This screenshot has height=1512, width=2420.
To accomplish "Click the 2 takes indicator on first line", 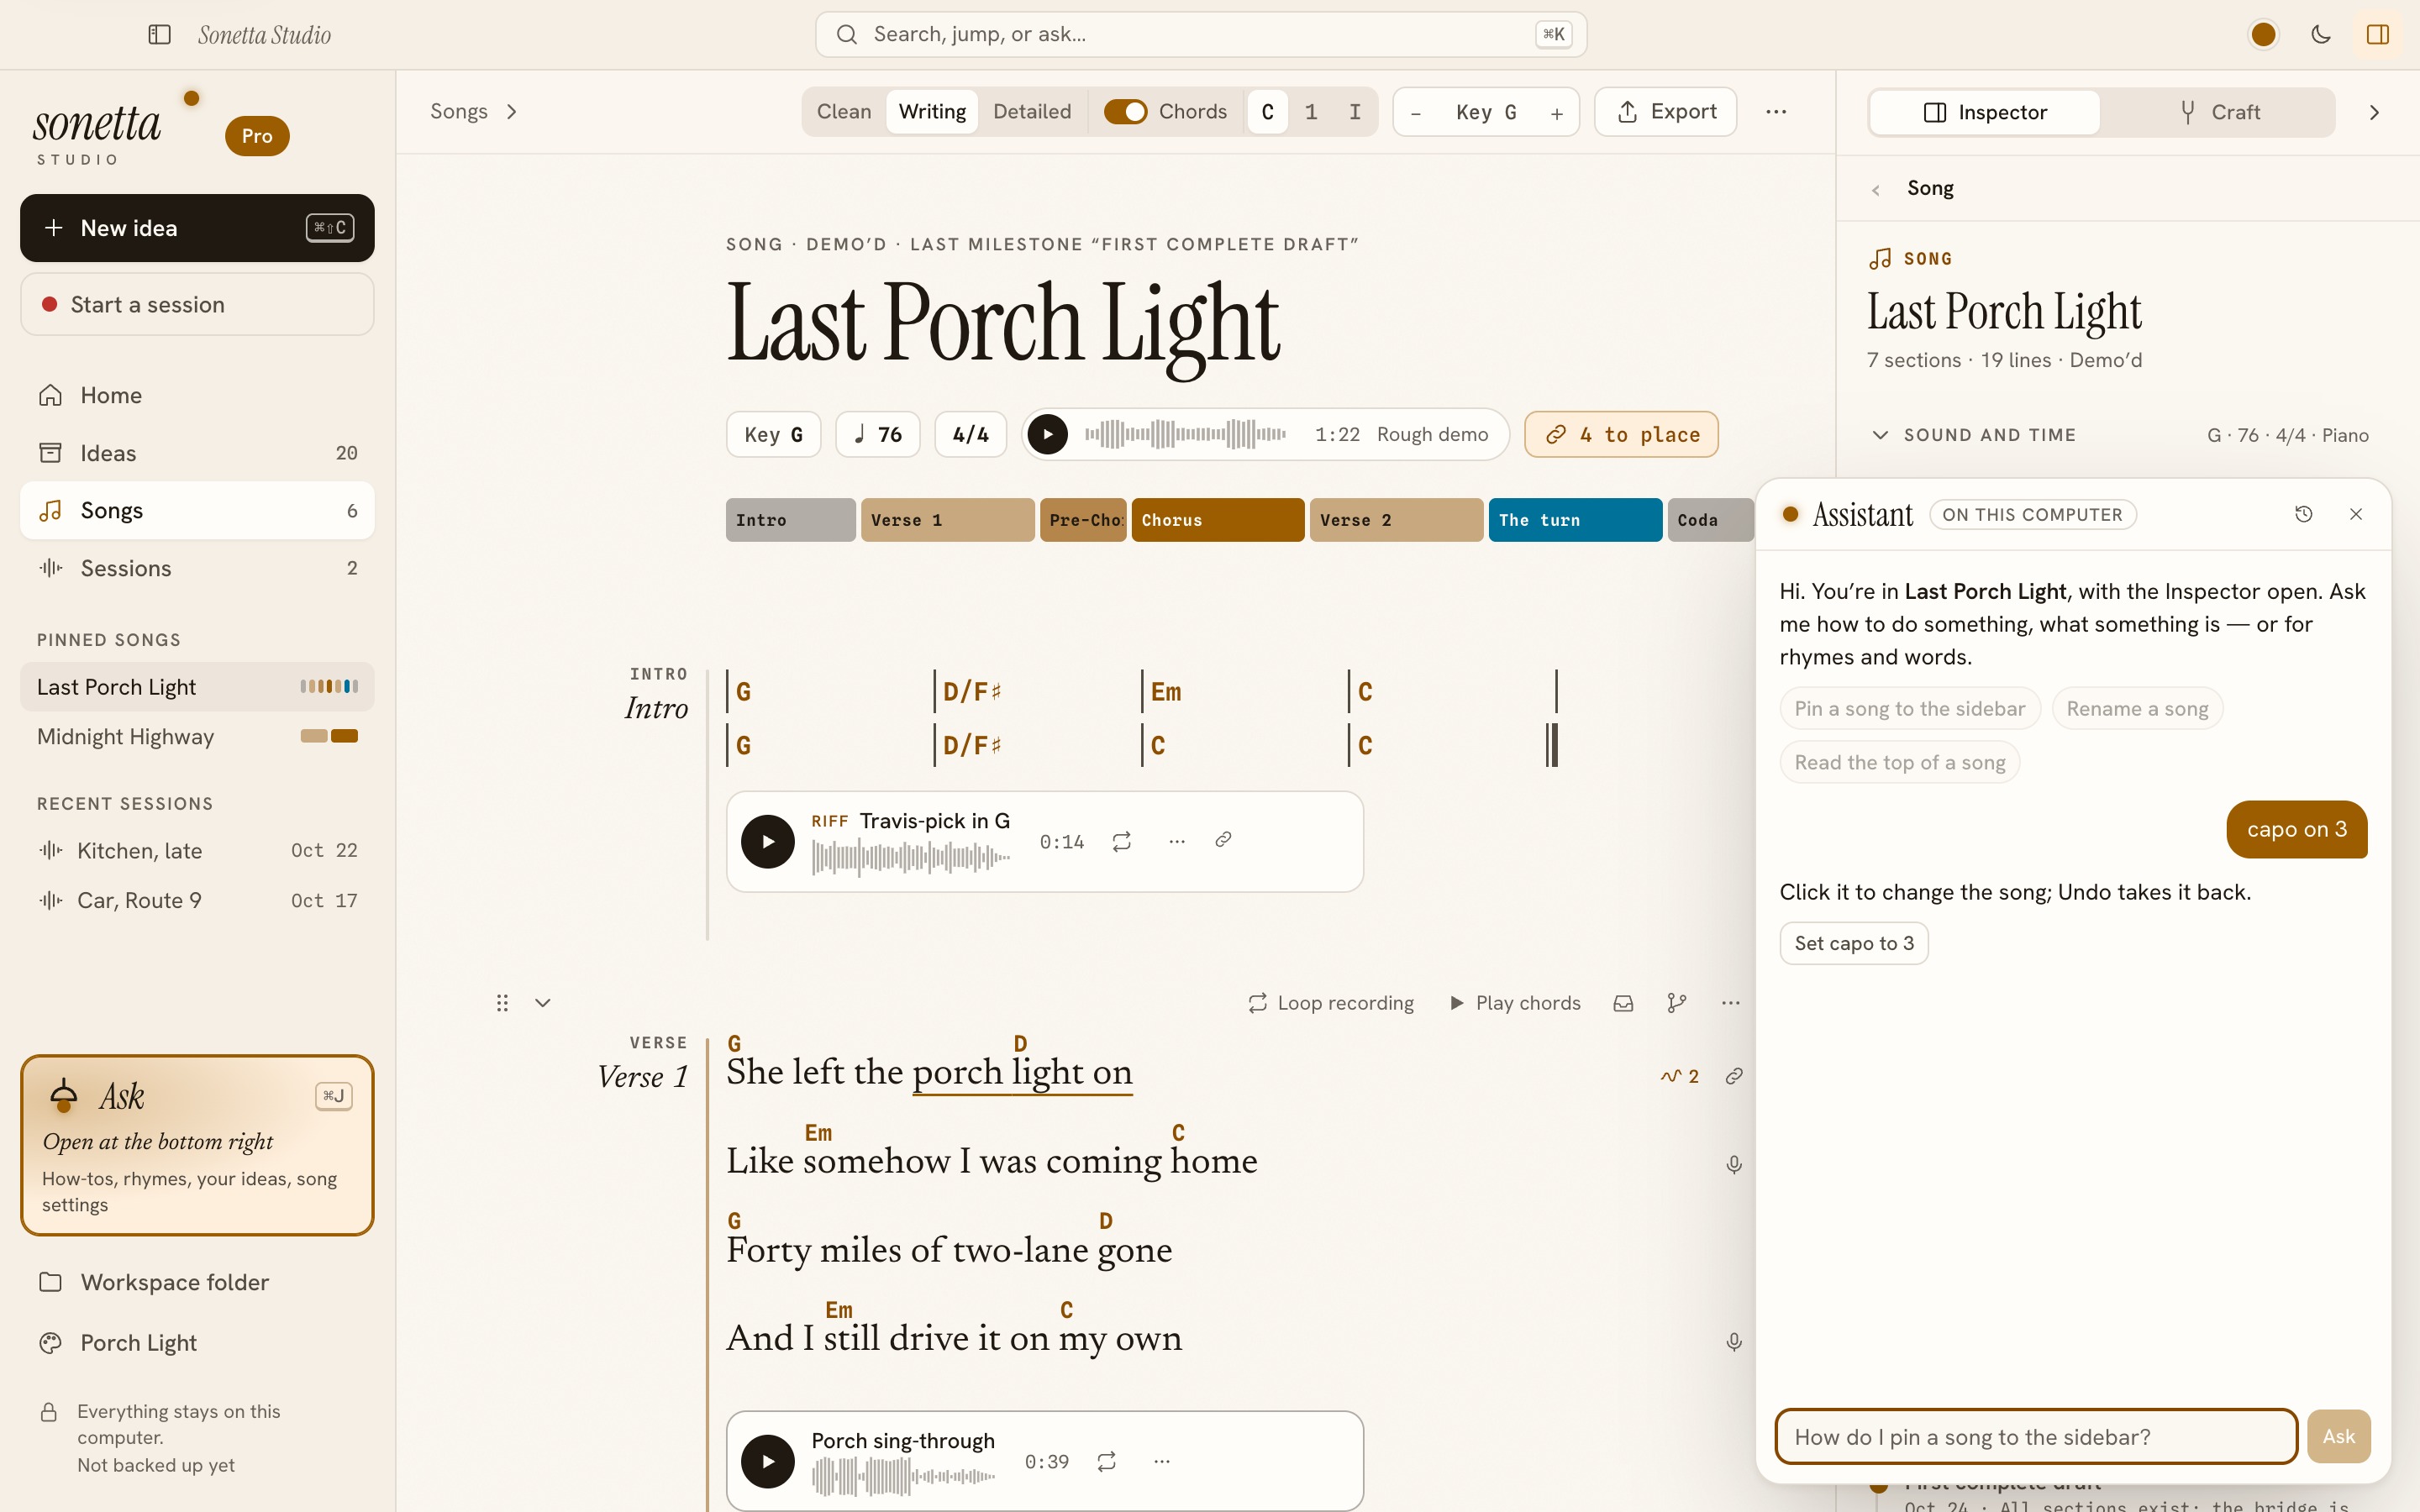I will coord(1680,1076).
